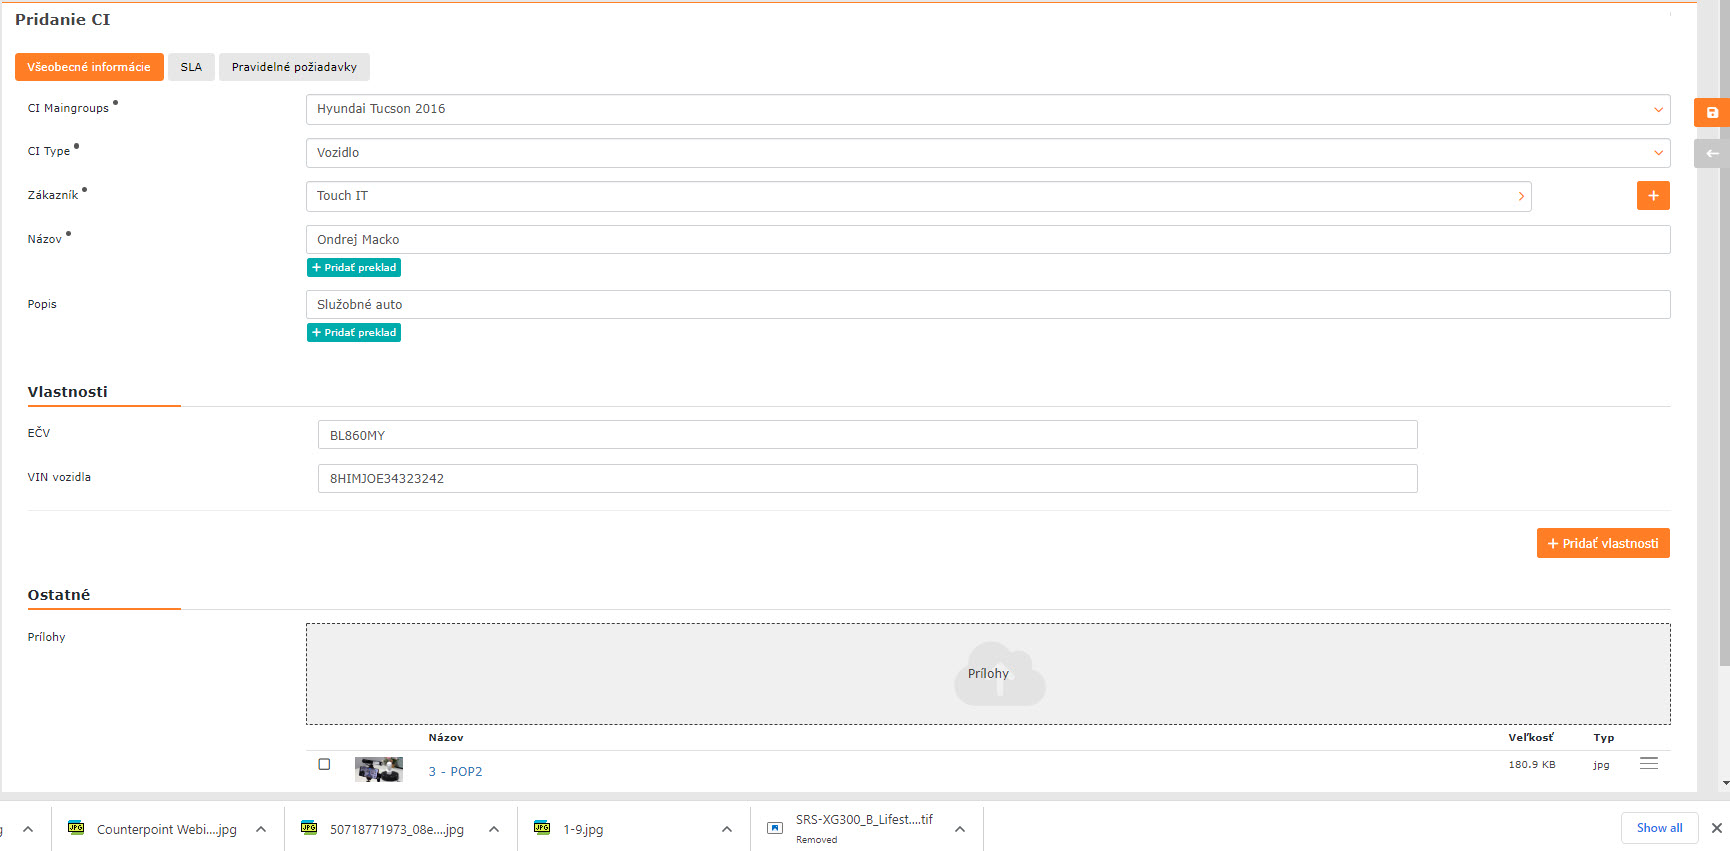
Task: Click the orange save floppy disk icon
Action: 1711,113
